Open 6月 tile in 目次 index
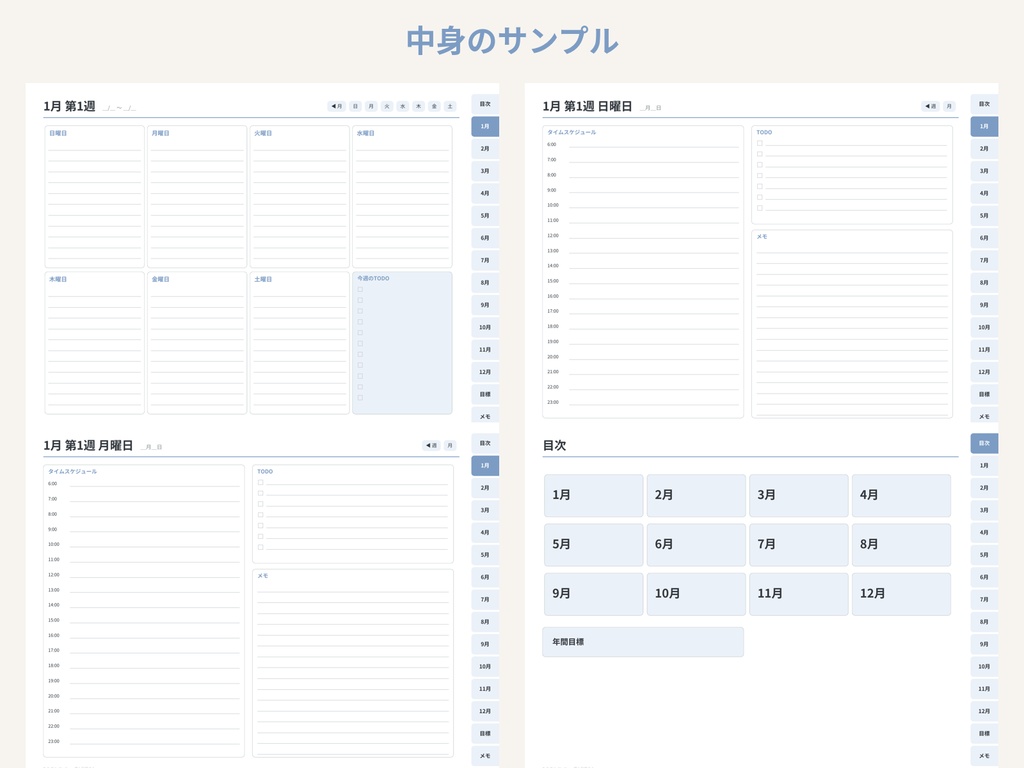 (x=696, y=545)
